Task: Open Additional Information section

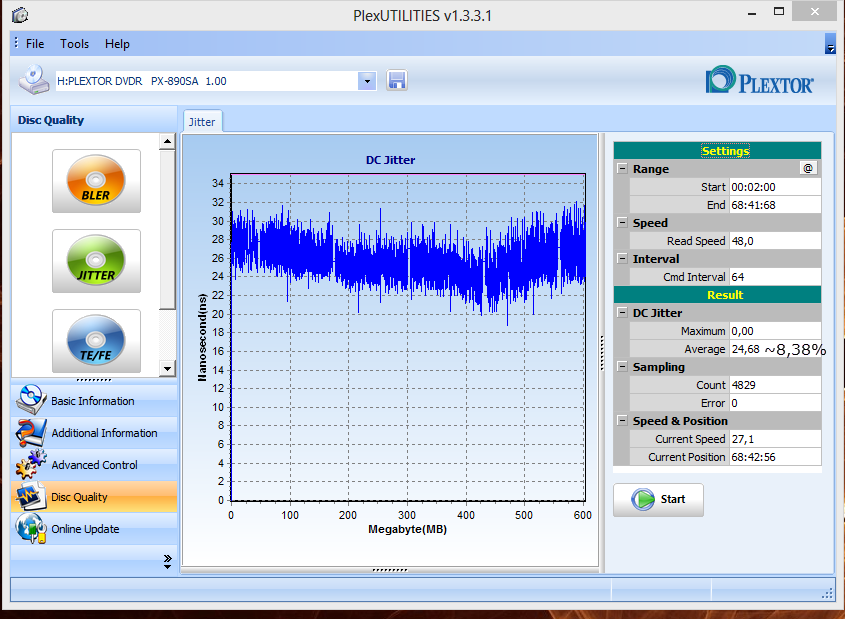Action: [x=94, y=433]
